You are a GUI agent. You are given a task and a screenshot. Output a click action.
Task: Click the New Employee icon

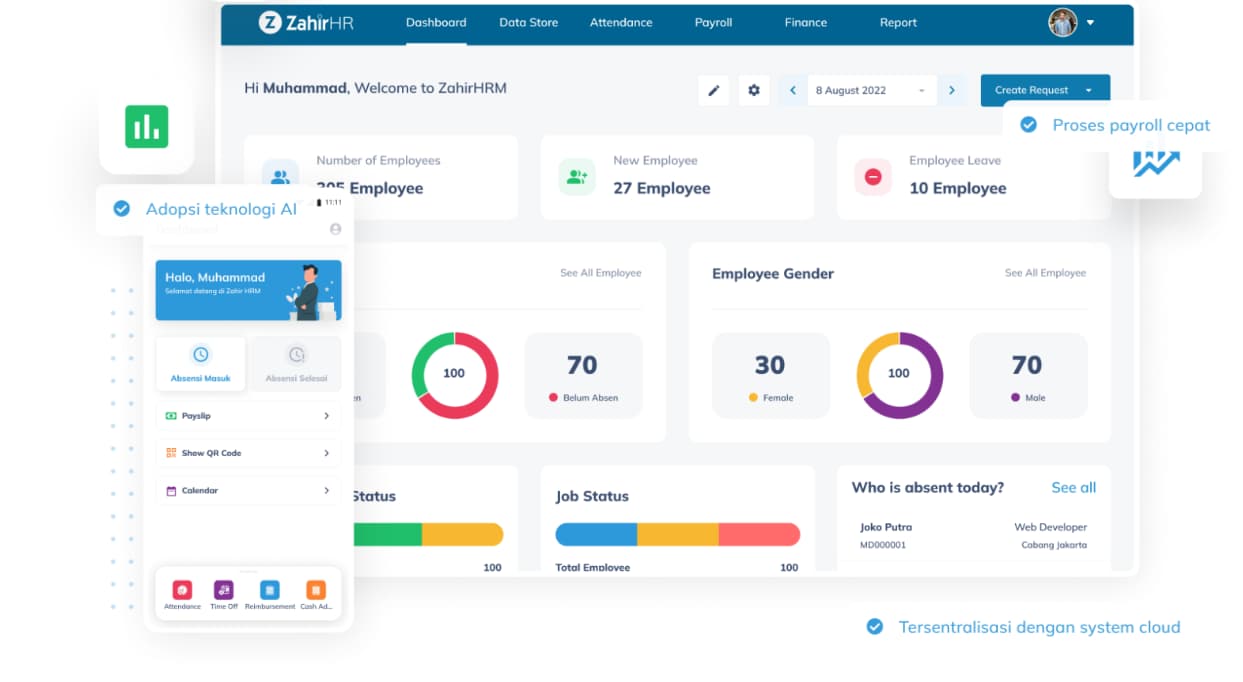tap(577, 177)
